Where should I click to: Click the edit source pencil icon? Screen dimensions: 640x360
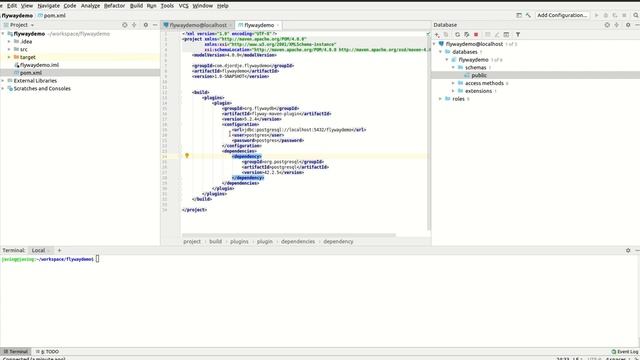(x=497, y=35)
